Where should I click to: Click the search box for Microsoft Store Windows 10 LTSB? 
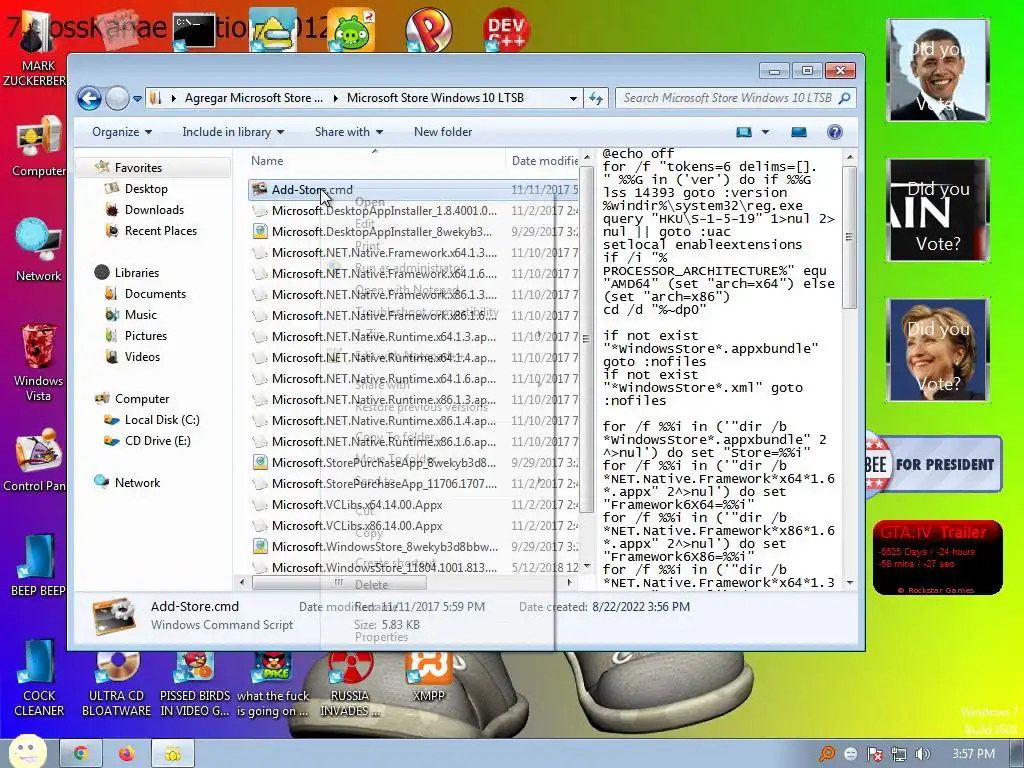click(x=735, y=98)
